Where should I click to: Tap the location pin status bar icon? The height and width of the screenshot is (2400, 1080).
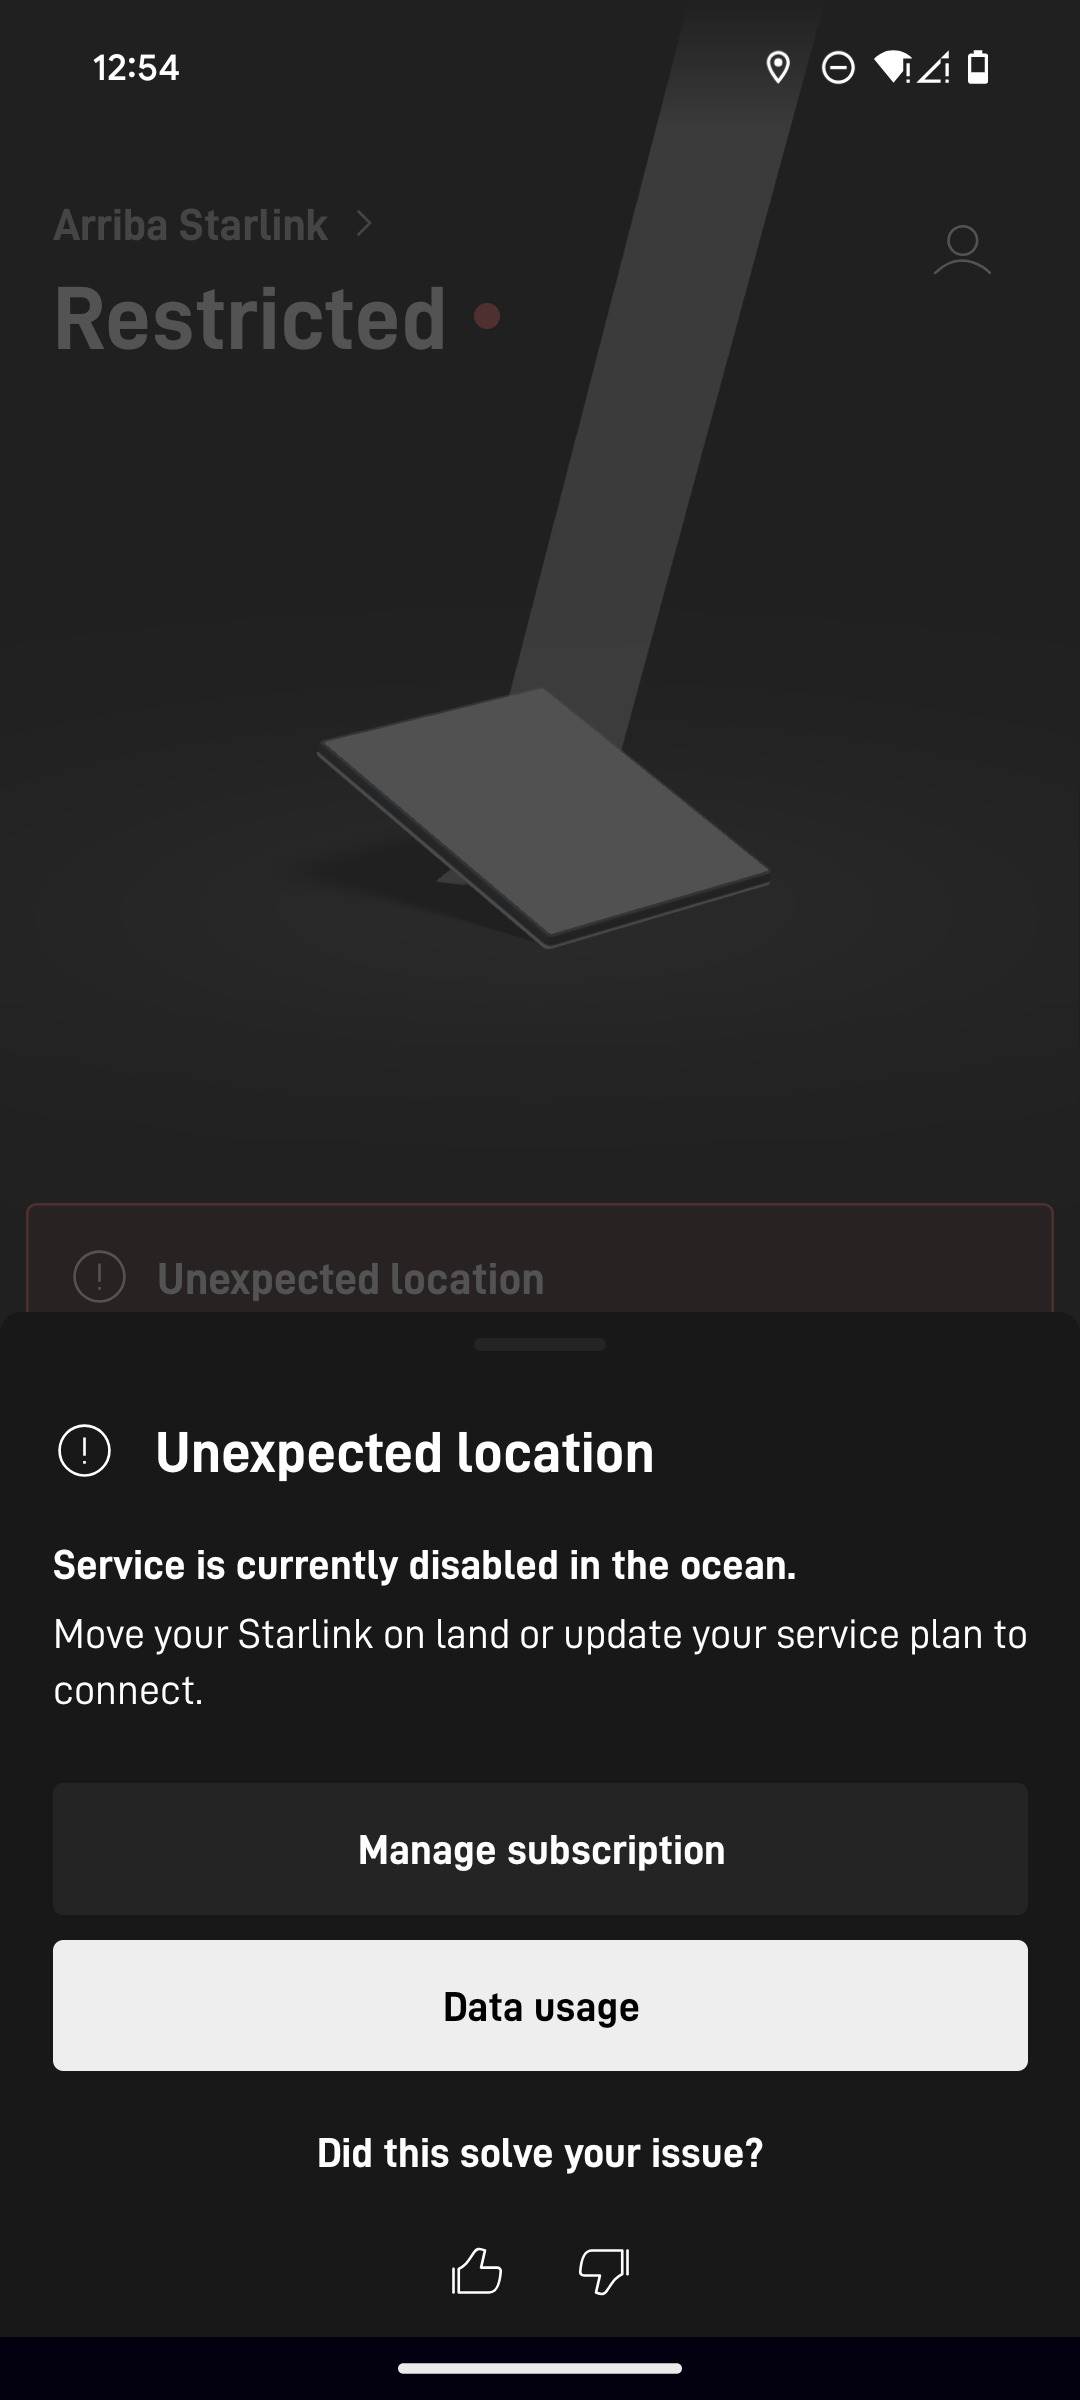[x=778, y=68]
